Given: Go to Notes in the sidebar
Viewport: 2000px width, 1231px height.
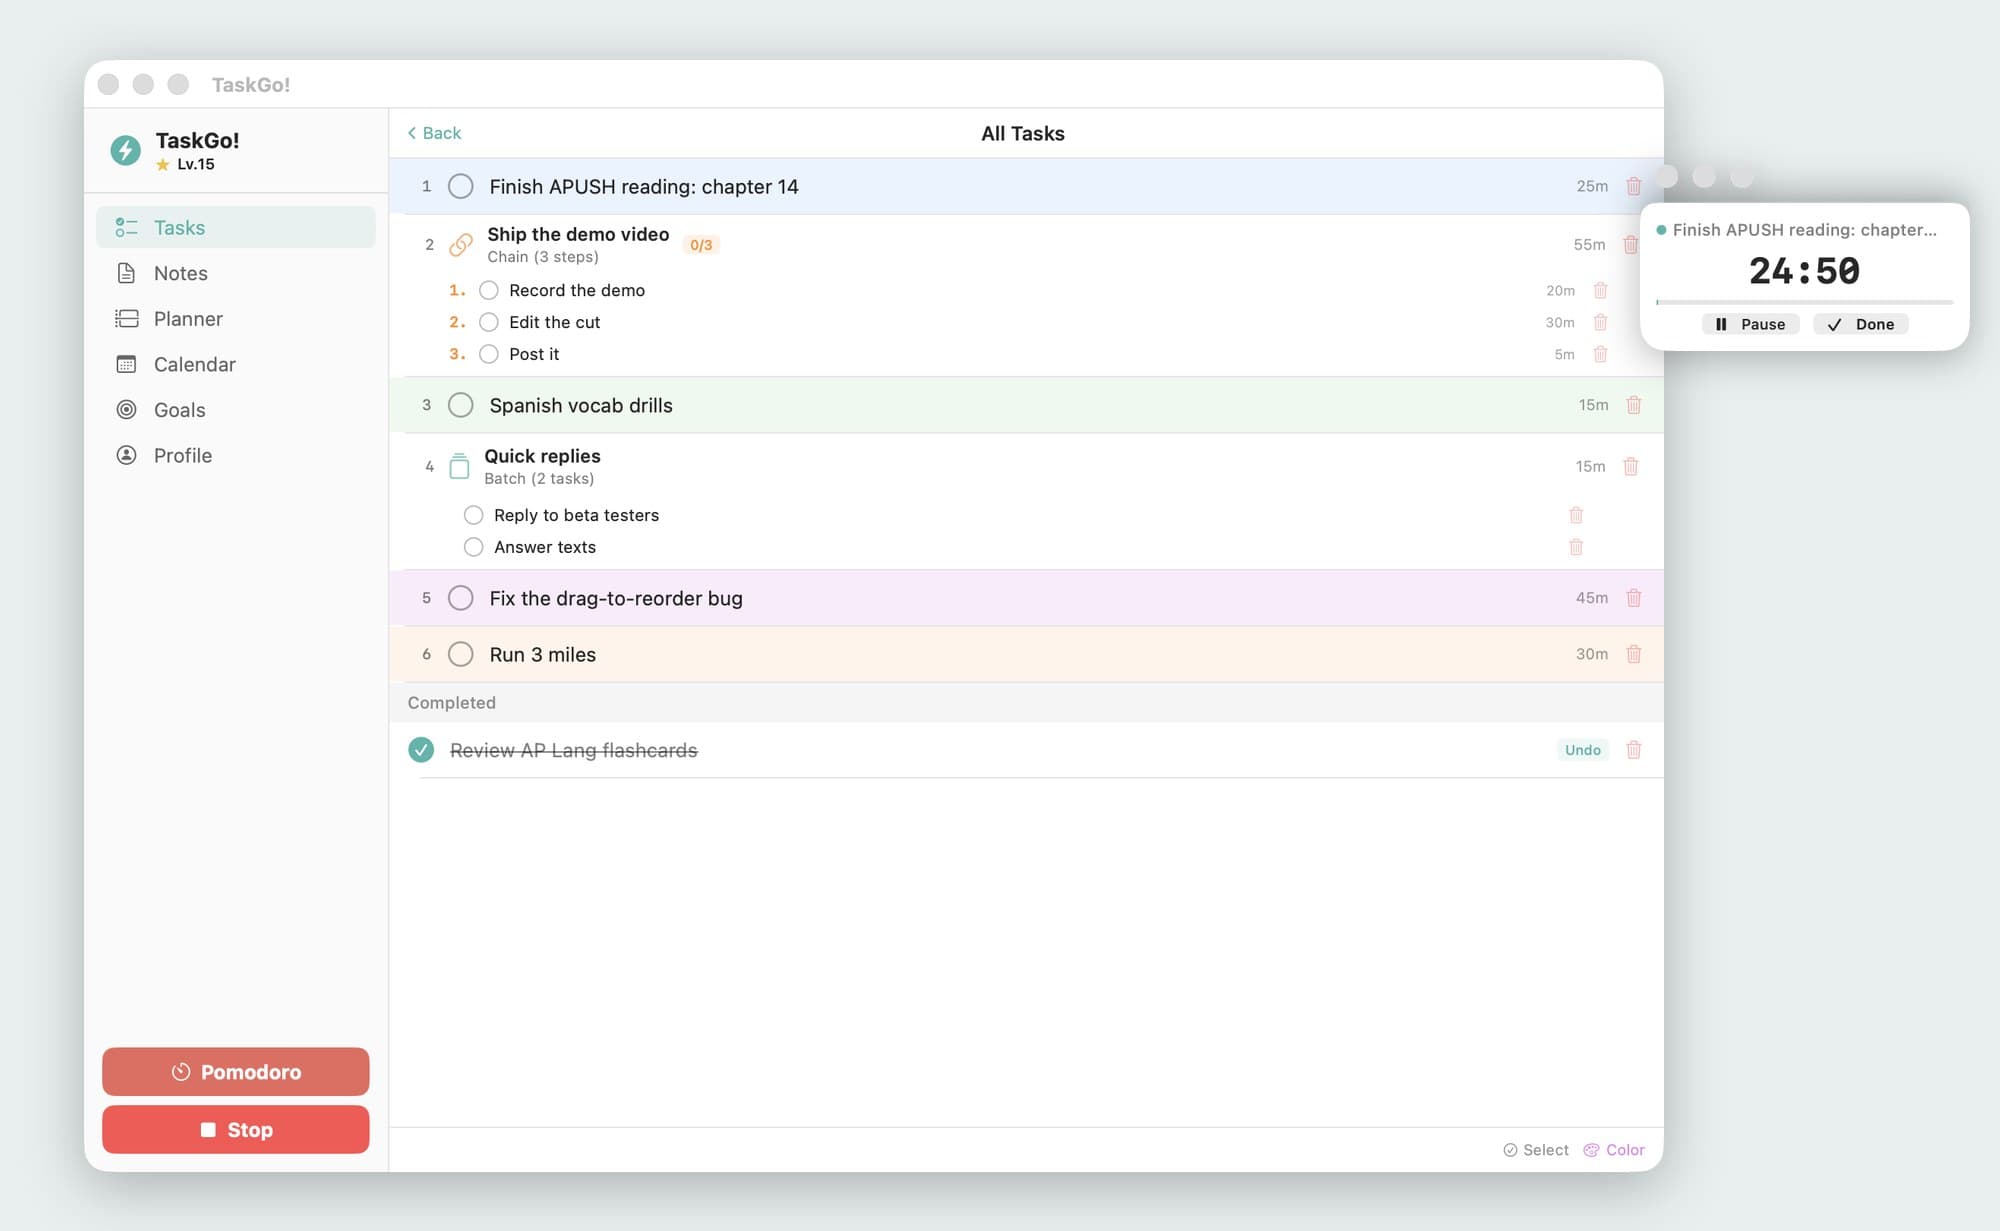Looking at the screenshot, I should pyautogui.click(x=236, y=273).
